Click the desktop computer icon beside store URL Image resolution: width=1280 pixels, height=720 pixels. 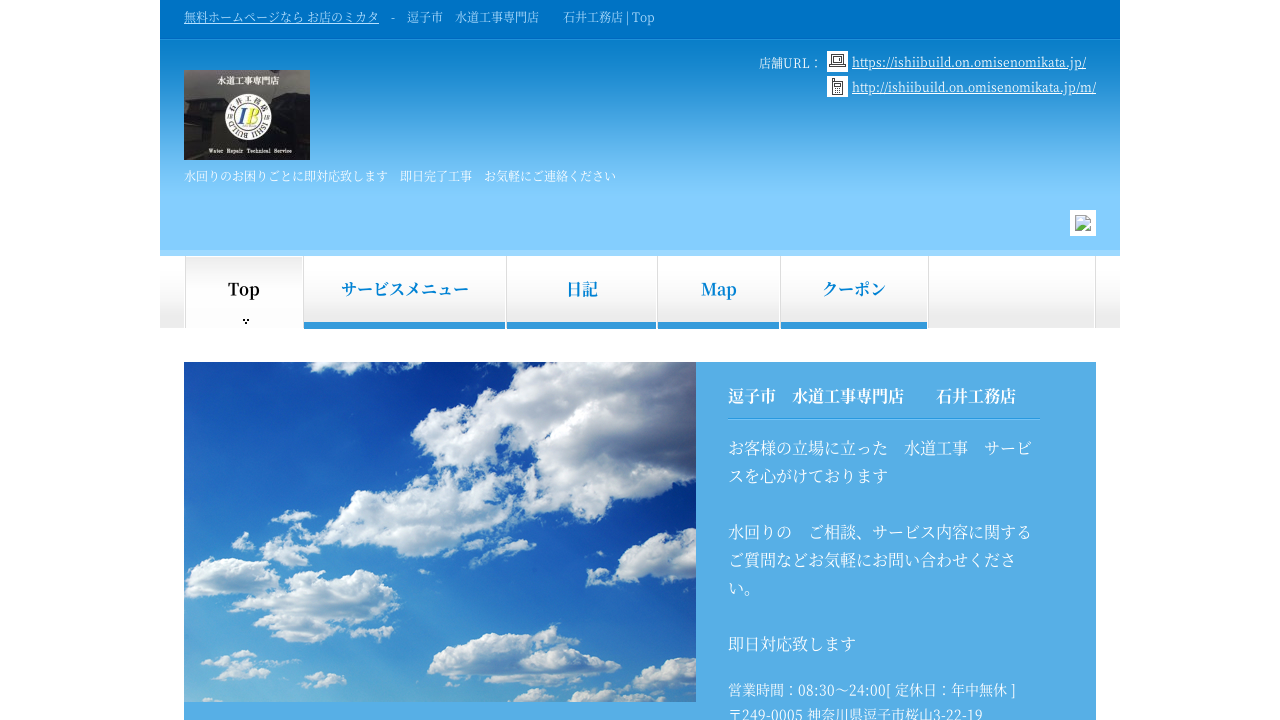pos(837,61)
